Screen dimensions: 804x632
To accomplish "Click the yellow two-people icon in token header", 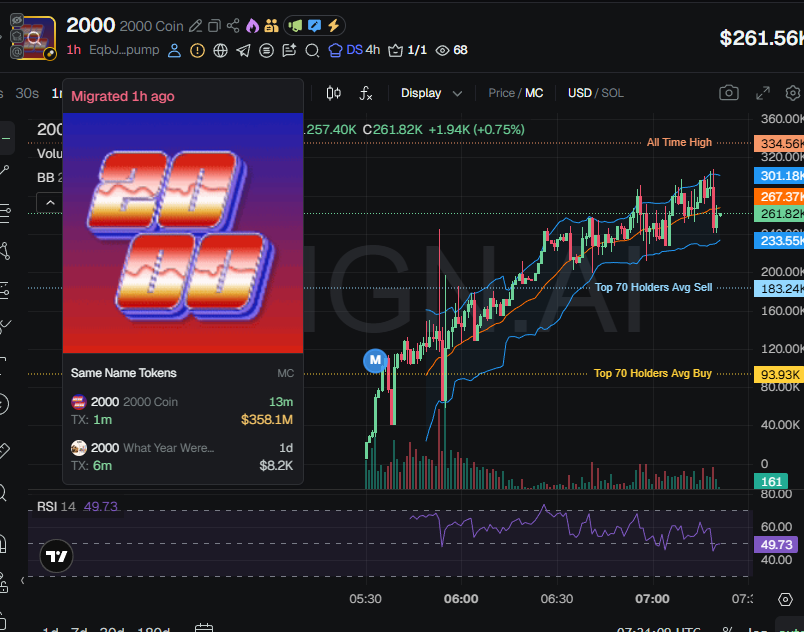I will [x=271, y=26].
